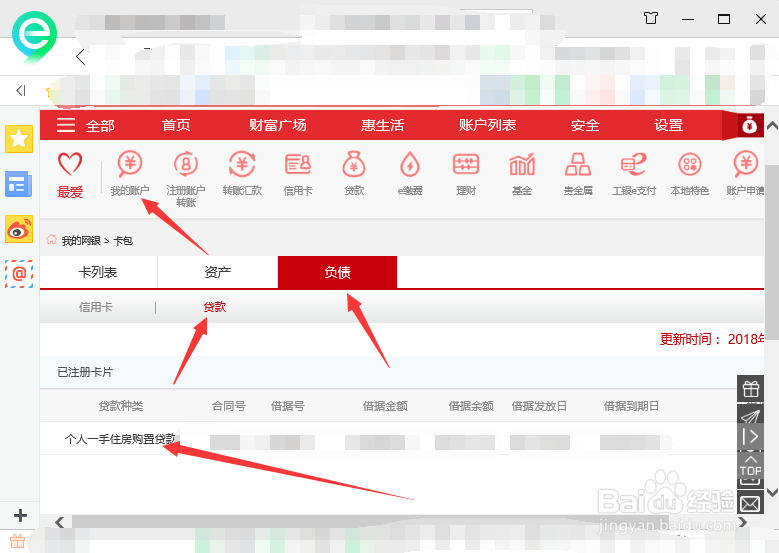Click the TOP back-to-top button
The image size is (779, 553).
click(x=750, y=466)
